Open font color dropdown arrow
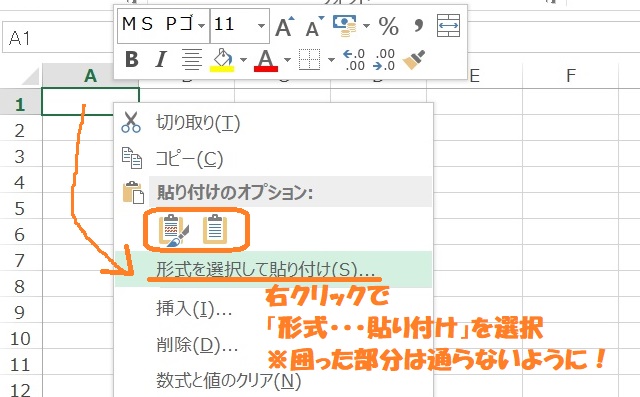Viewport: 640px width, 397px height. click(287, 60)
